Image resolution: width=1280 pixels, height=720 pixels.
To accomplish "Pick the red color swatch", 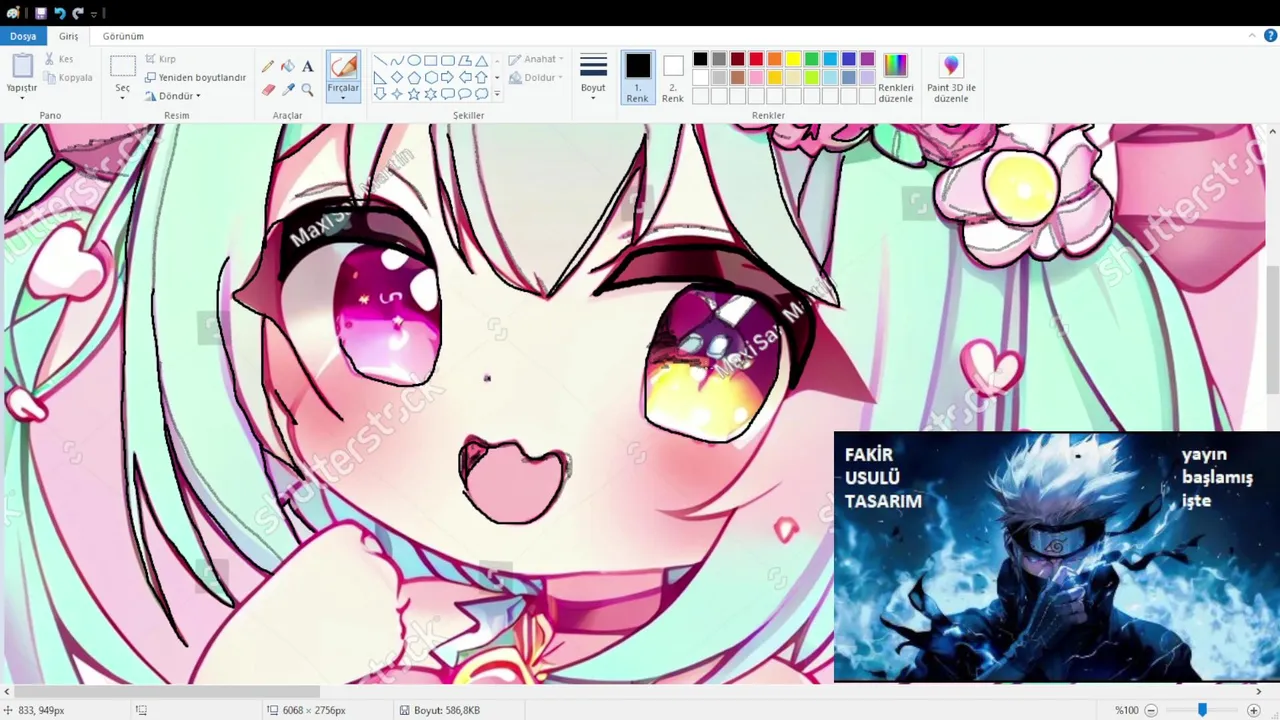I will 756,59.
